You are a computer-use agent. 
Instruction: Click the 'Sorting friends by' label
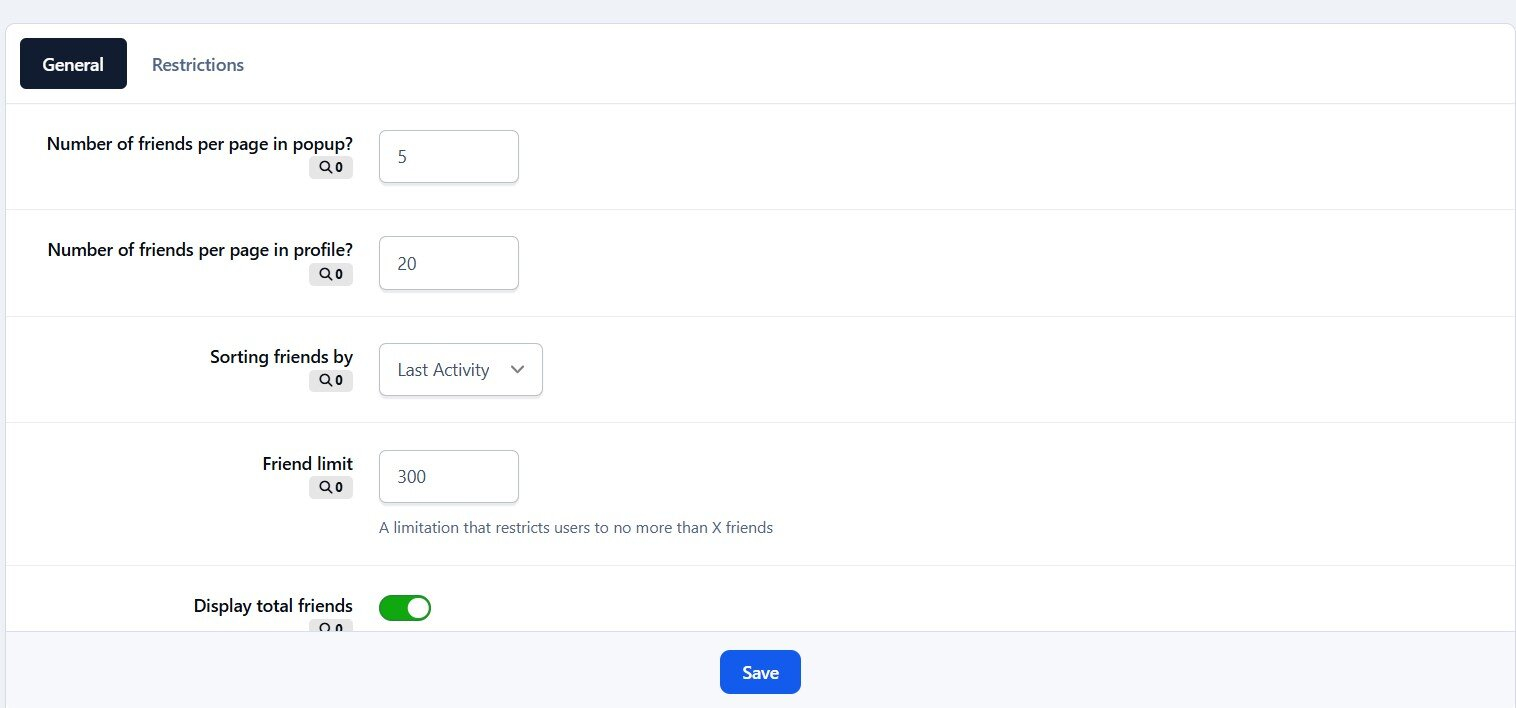(x=281, y=357)
